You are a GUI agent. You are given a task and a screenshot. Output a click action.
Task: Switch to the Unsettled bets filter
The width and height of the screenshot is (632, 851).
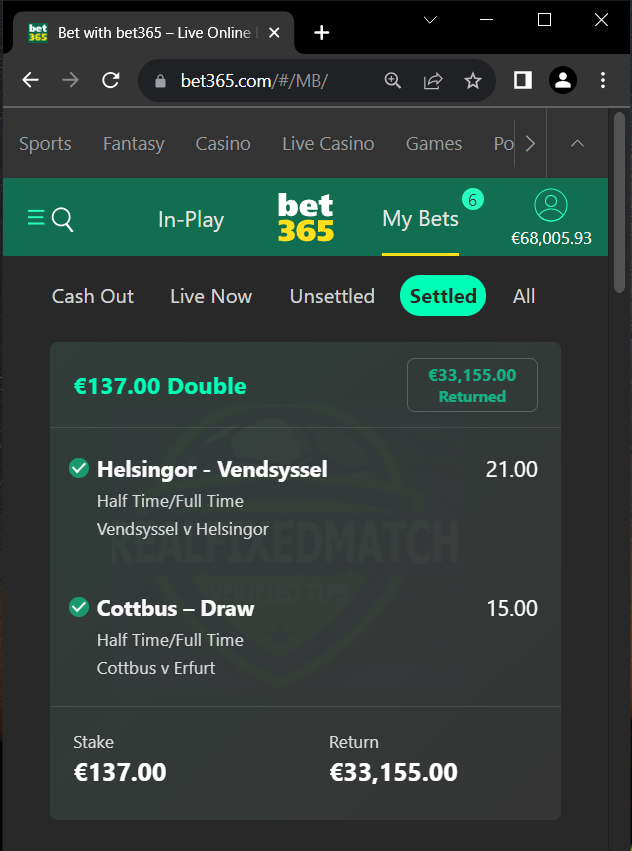click(x=332, y=296)
